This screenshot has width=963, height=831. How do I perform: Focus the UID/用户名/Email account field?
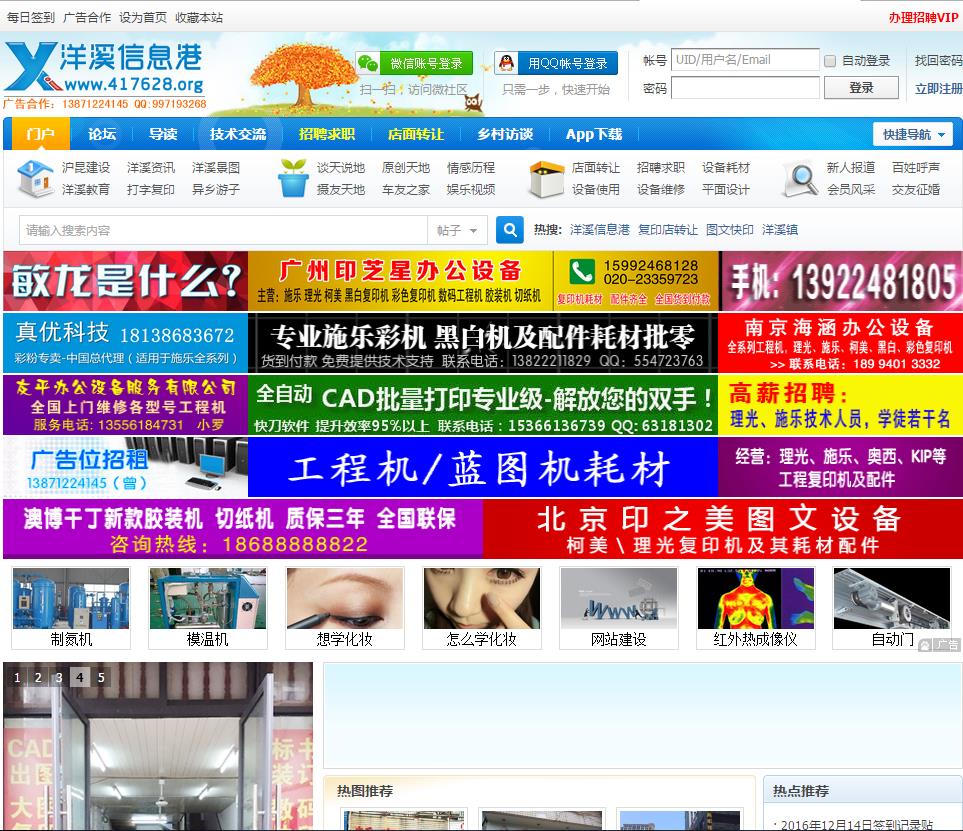tap(745, 60)
